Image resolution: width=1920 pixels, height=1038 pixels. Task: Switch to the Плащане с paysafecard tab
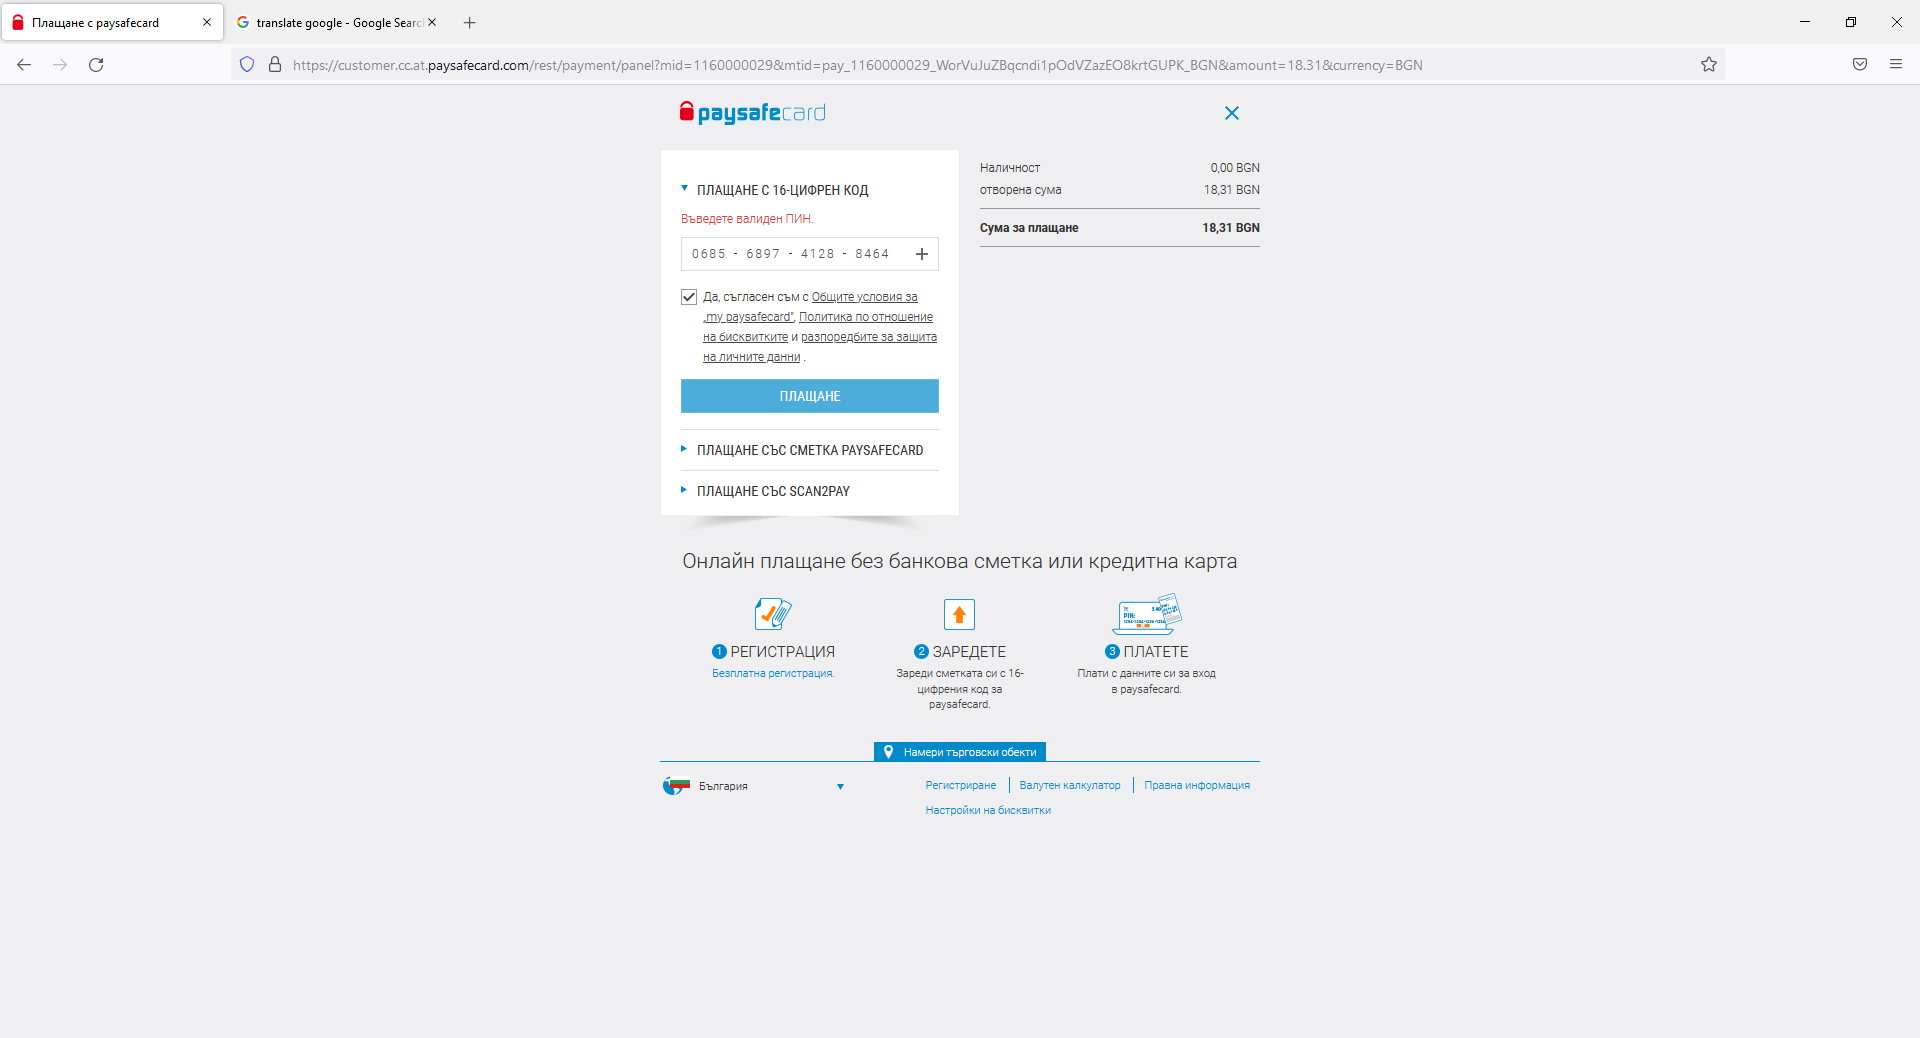pos(112,22)
